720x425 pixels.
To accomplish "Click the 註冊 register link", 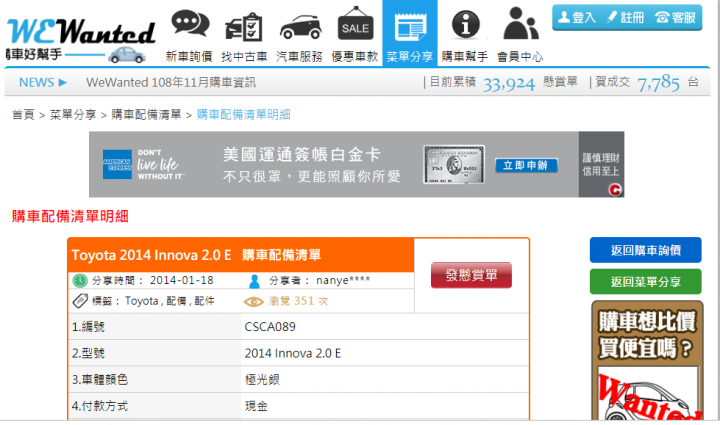I will (x=626, y=17).
